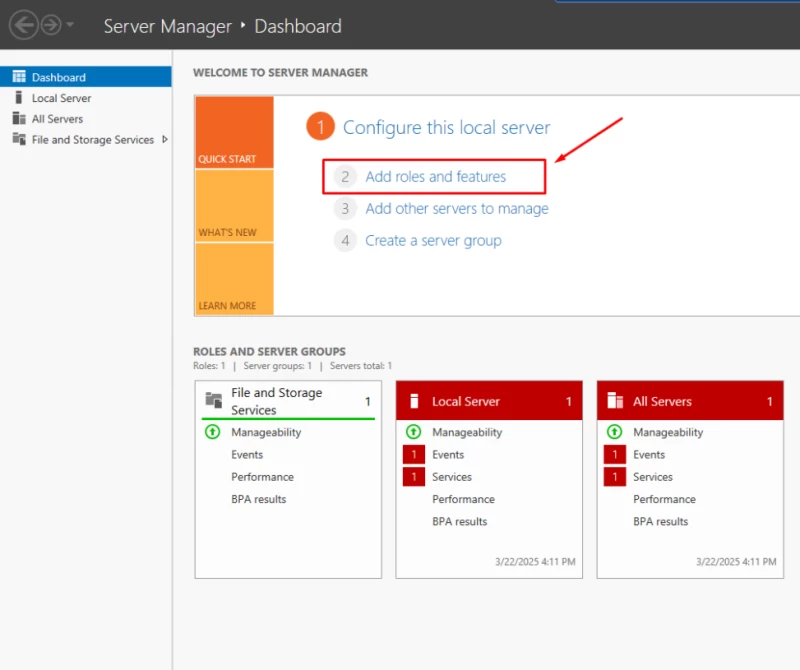Open Services in the Local Server tile
Screen dimensions: 800x670
[452, 477]
